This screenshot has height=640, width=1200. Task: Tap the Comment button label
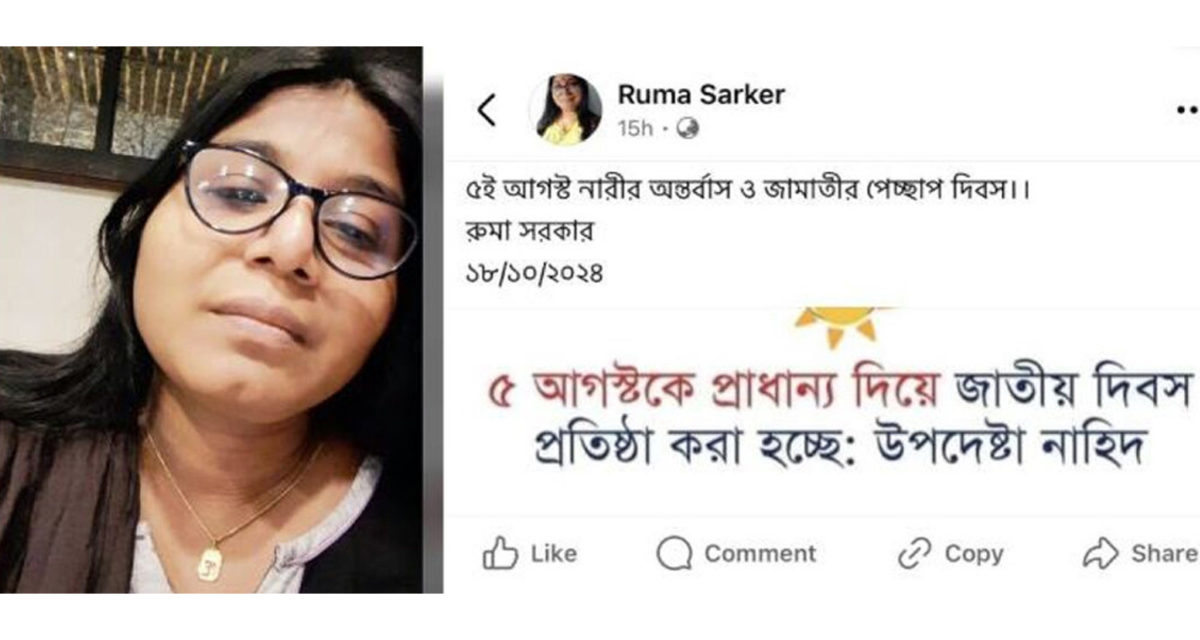coord(760,553)
